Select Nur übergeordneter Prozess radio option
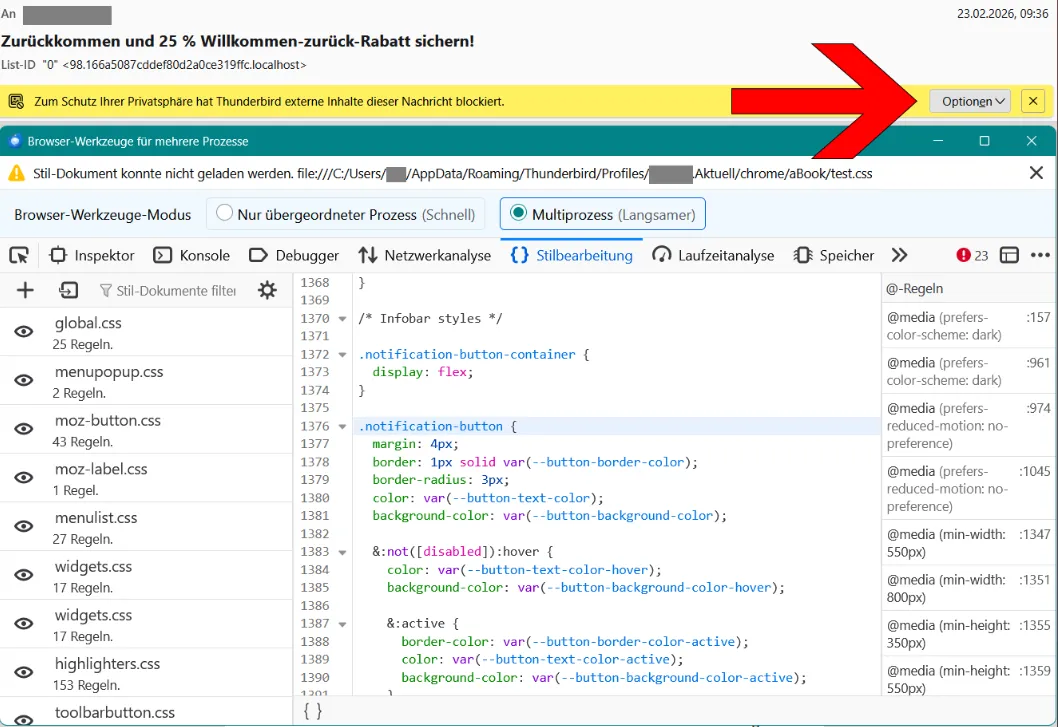This screenshot has height=727, width=1058. [225, 214]
